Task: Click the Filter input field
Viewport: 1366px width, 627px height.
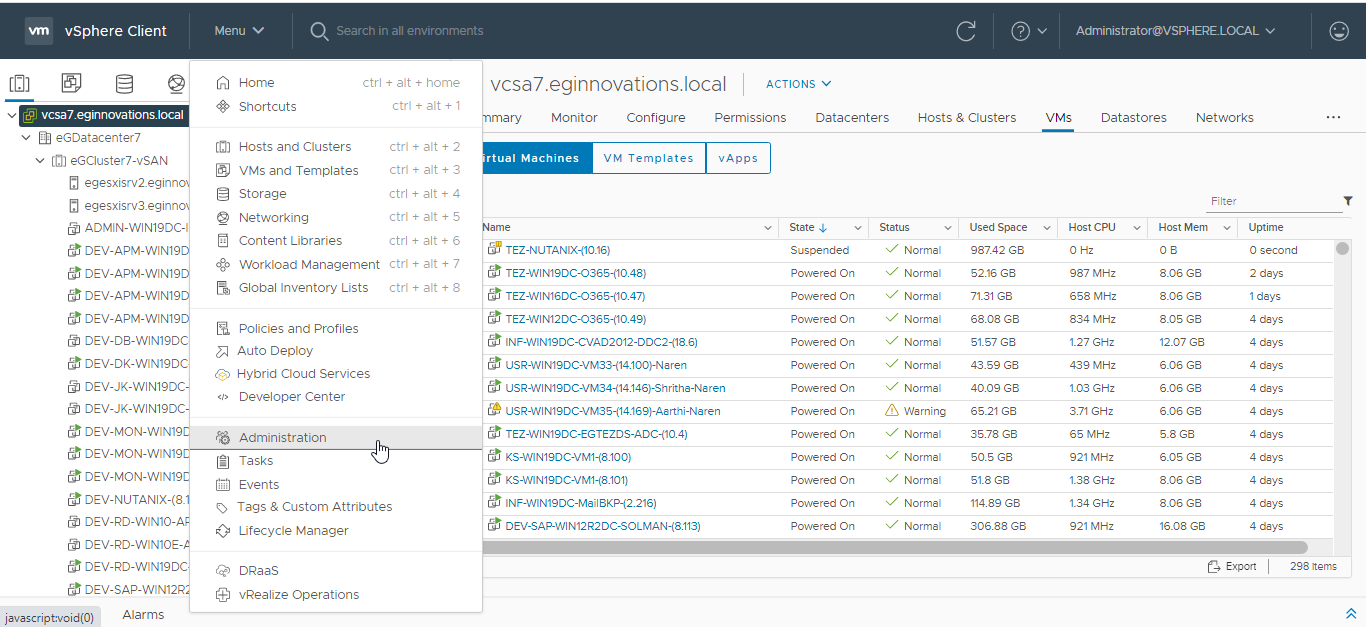Action: (1273, 201)
